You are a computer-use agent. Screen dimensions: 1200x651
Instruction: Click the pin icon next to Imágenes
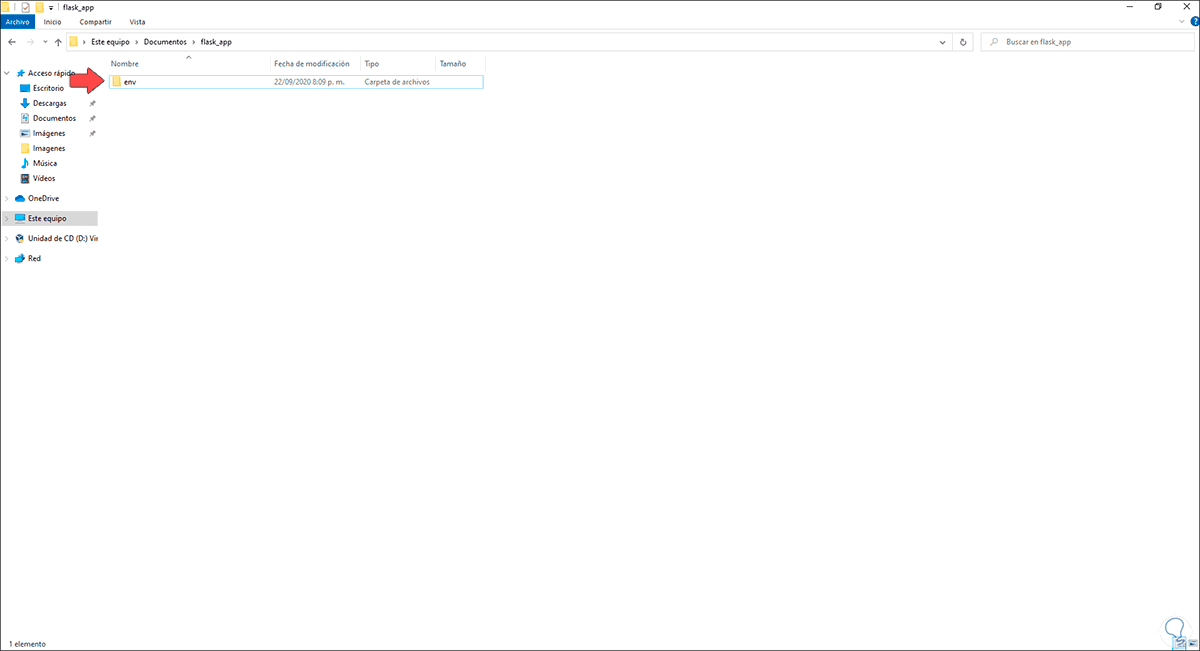click(x=92, y=133)
